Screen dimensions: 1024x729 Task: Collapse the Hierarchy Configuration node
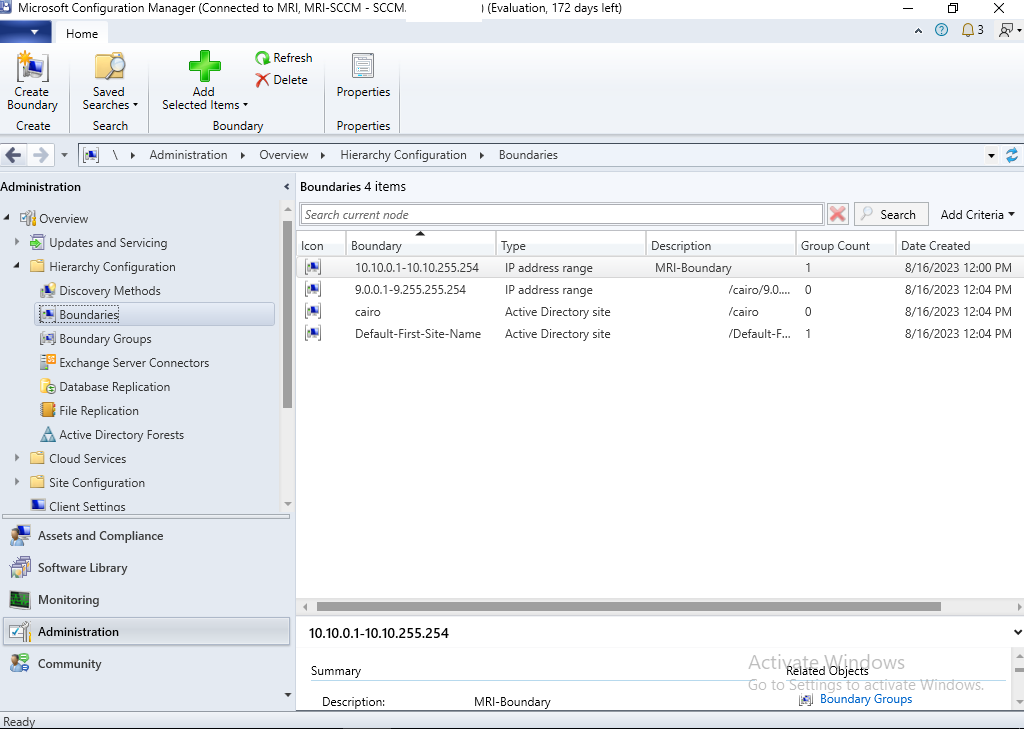point(17,267)
